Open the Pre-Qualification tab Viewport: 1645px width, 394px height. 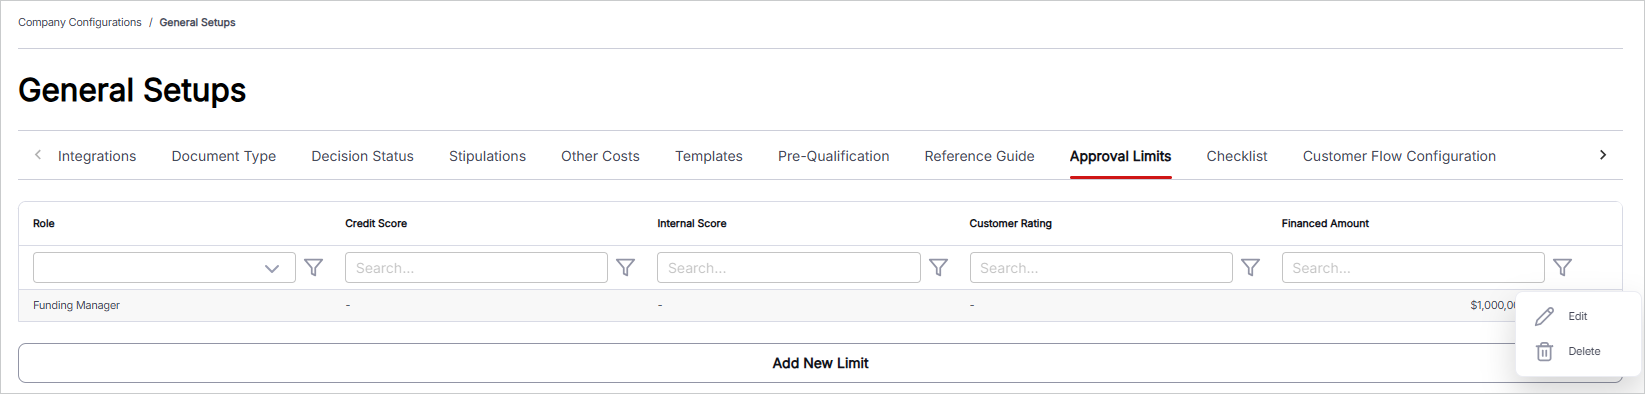point(833,156)
